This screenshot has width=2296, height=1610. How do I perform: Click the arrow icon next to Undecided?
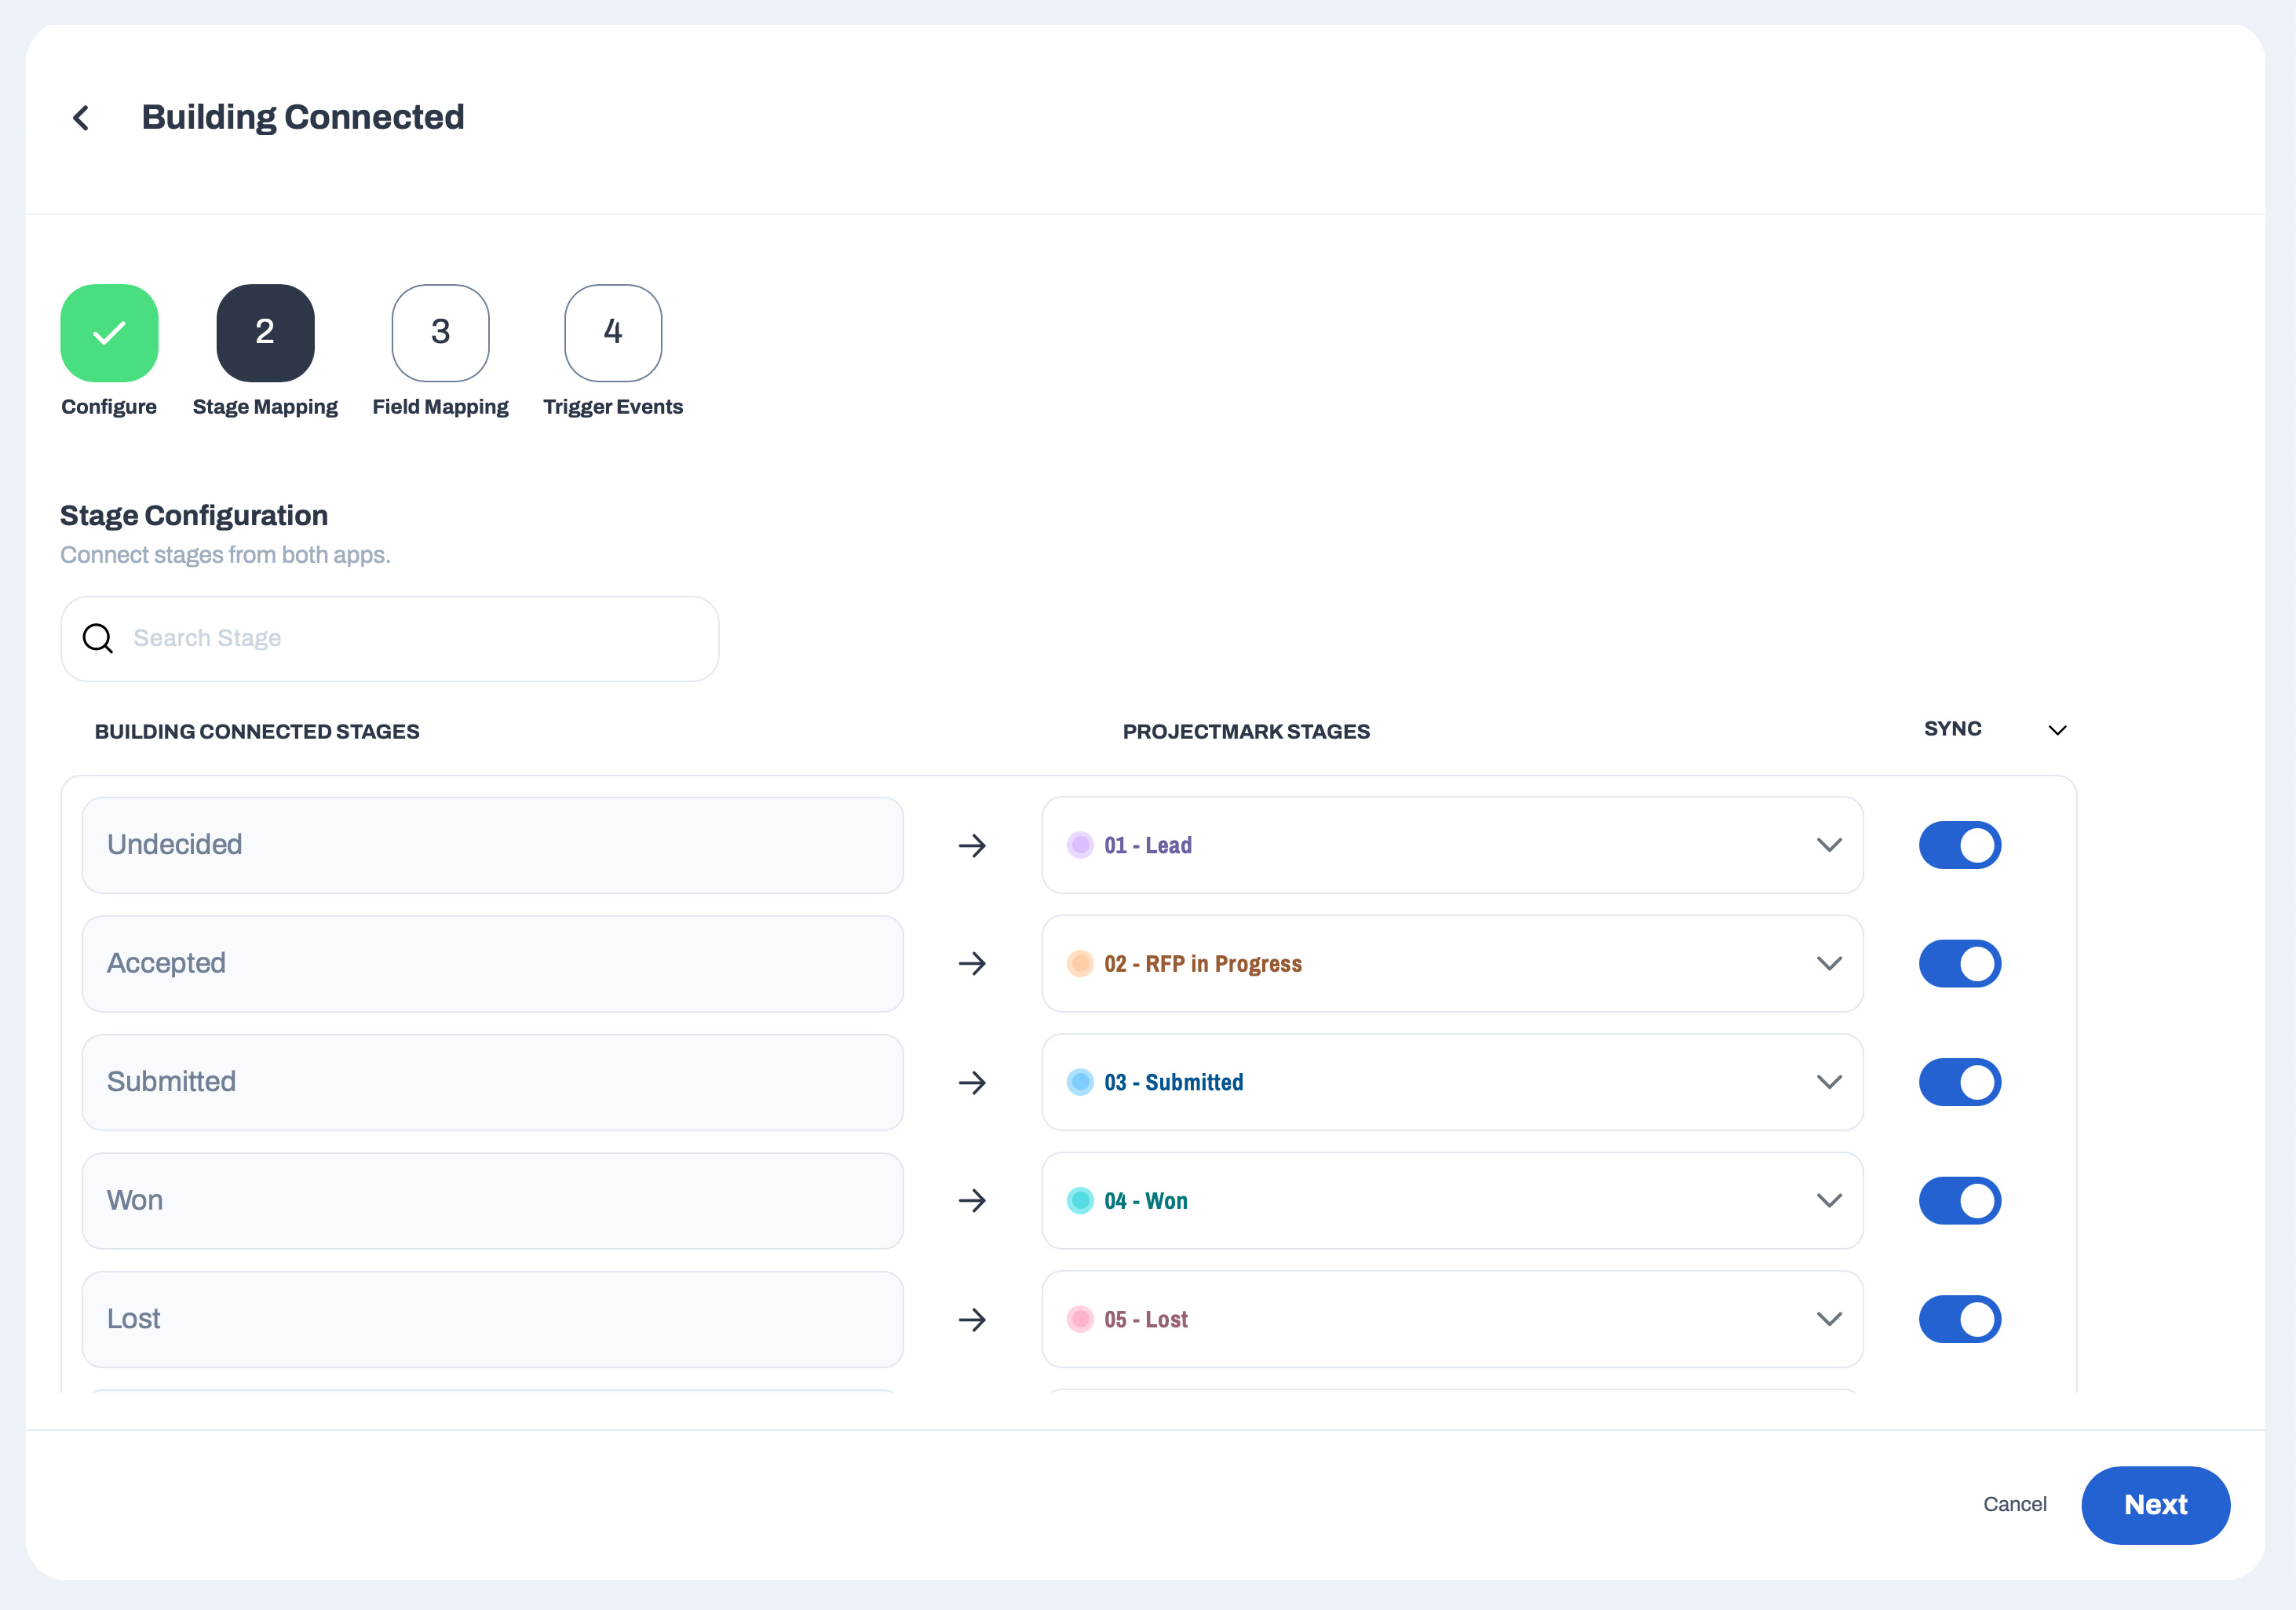click(972, 846)
